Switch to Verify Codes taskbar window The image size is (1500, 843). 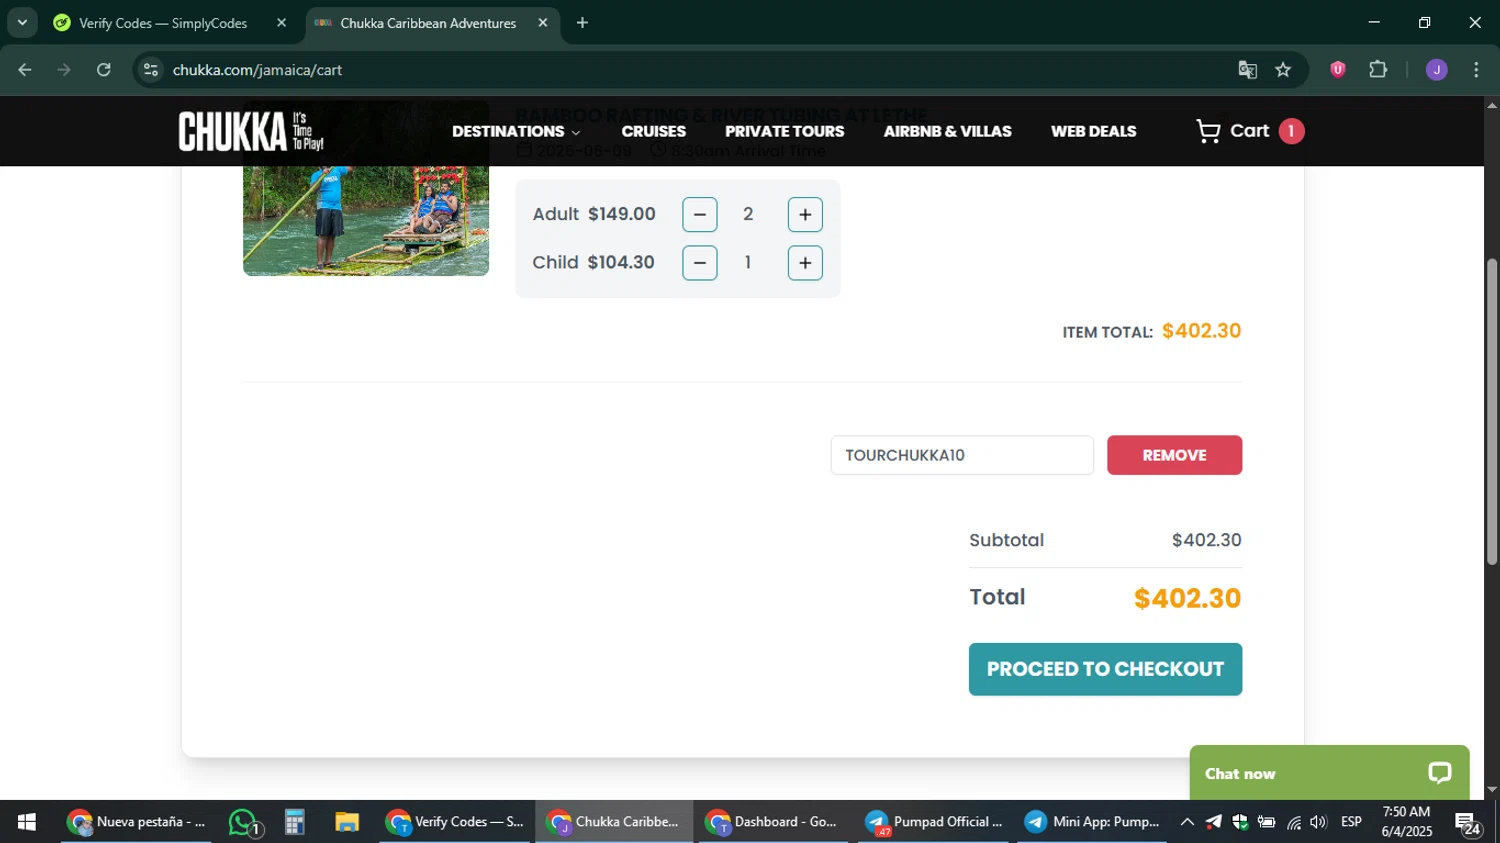tap(455, 822)
